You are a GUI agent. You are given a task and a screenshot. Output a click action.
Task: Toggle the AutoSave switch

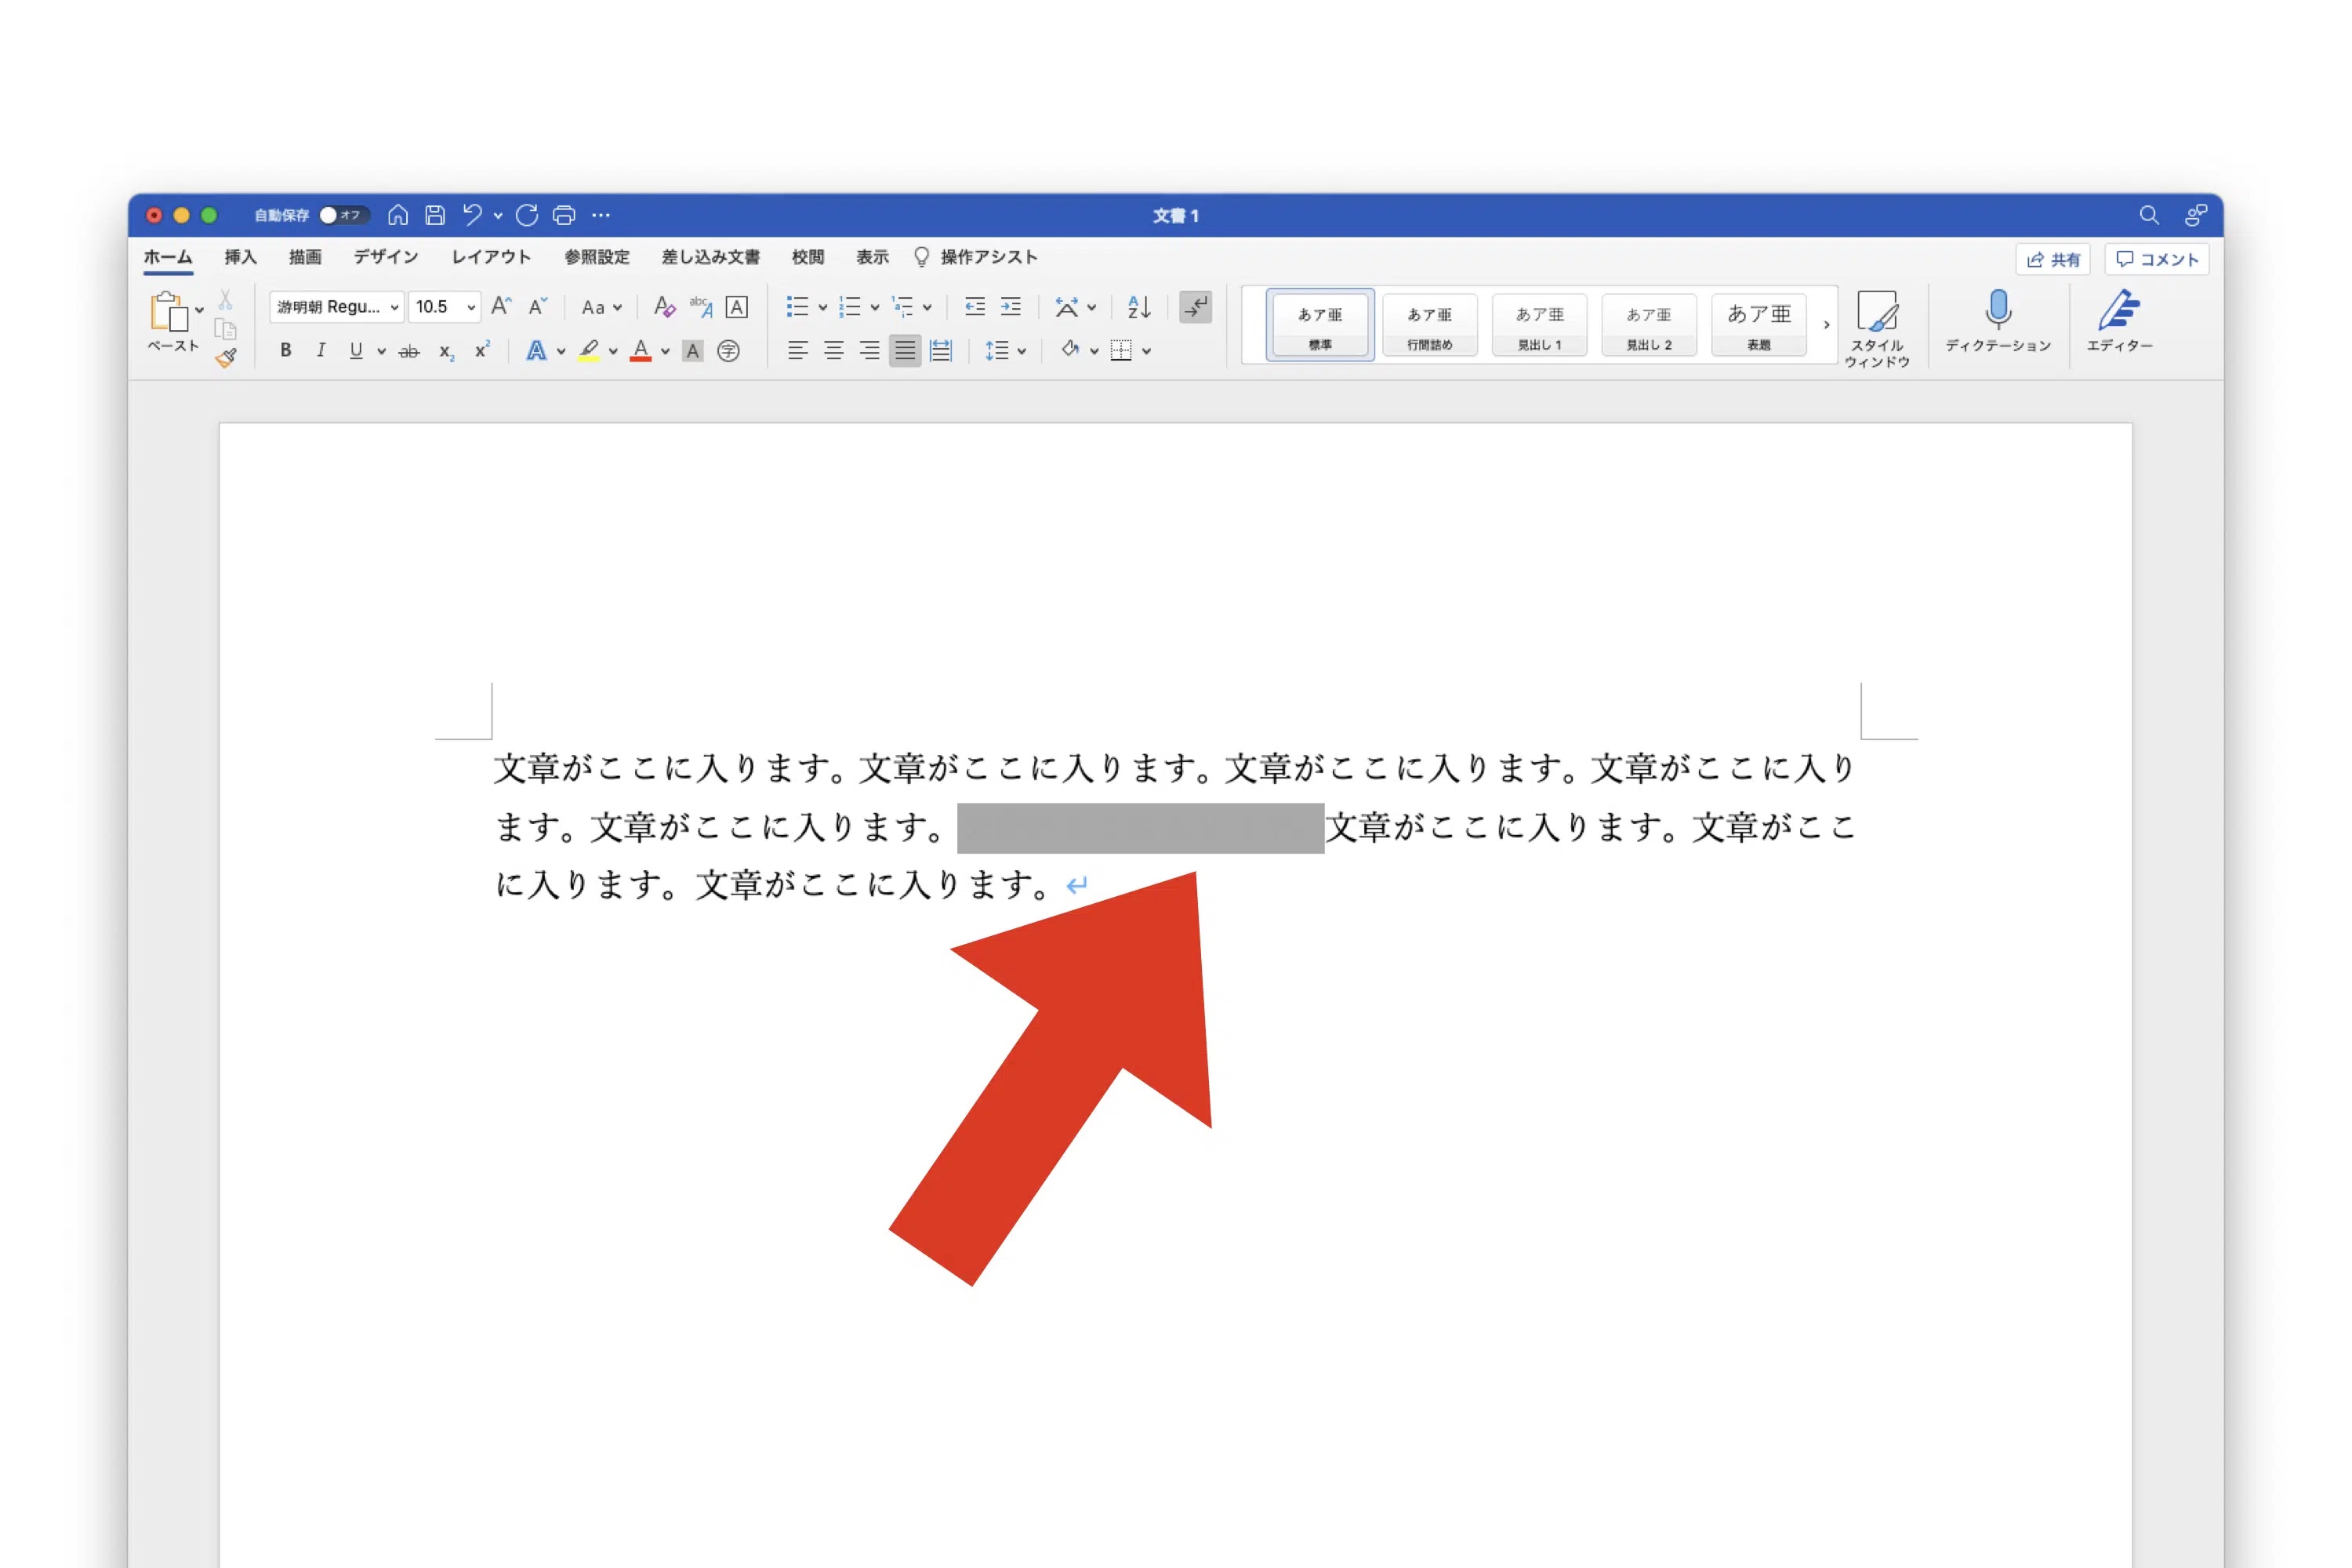click(x=344, y=215)
